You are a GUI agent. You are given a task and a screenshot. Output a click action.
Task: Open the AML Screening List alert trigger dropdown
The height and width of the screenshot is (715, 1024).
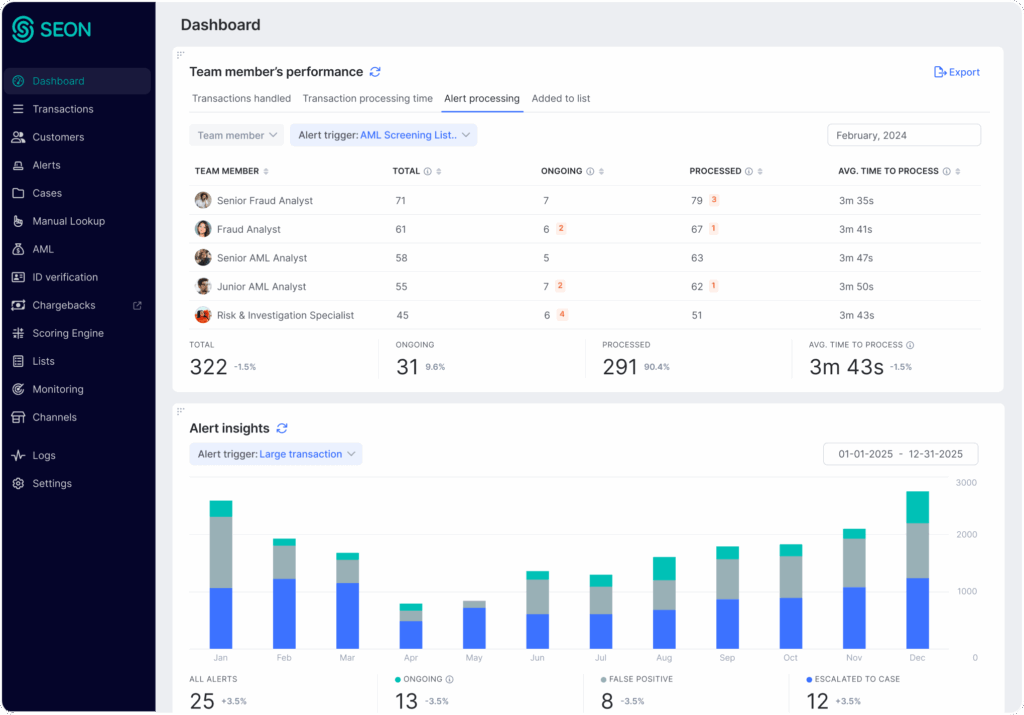coord(383,135)
